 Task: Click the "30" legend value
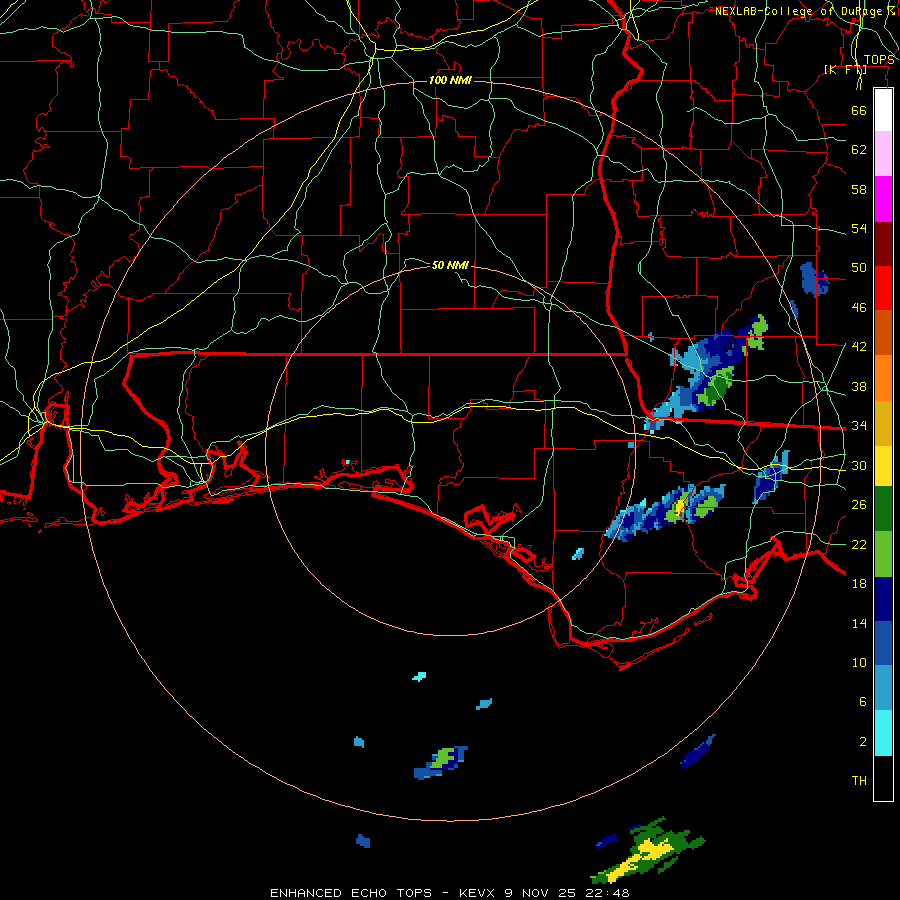[x=859, y=465]
